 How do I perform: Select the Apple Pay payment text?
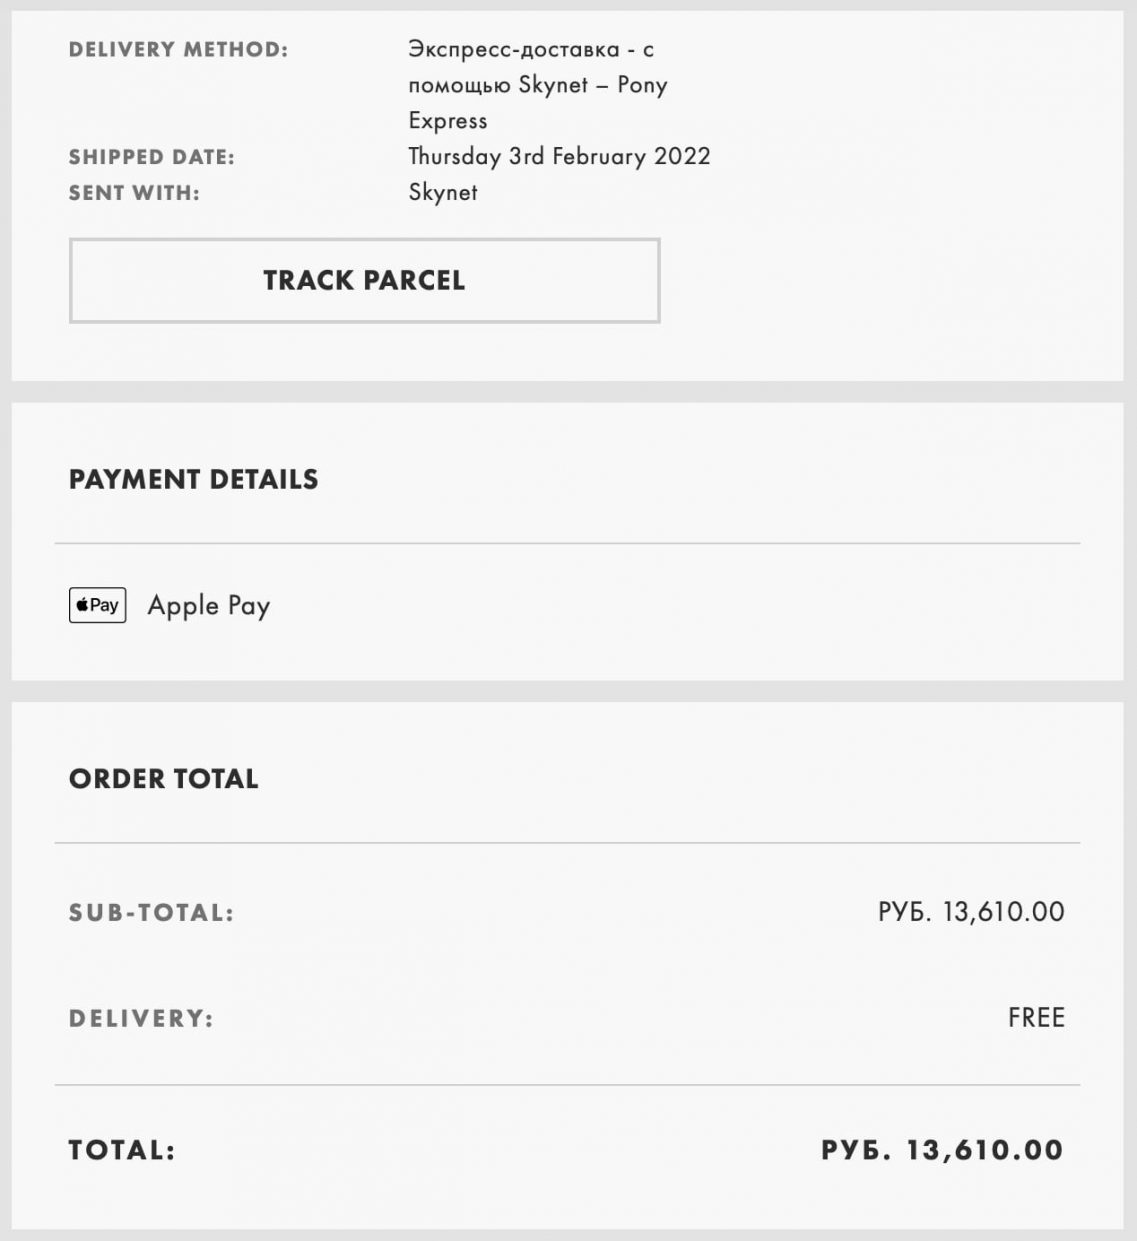click(x=209, y=606)
